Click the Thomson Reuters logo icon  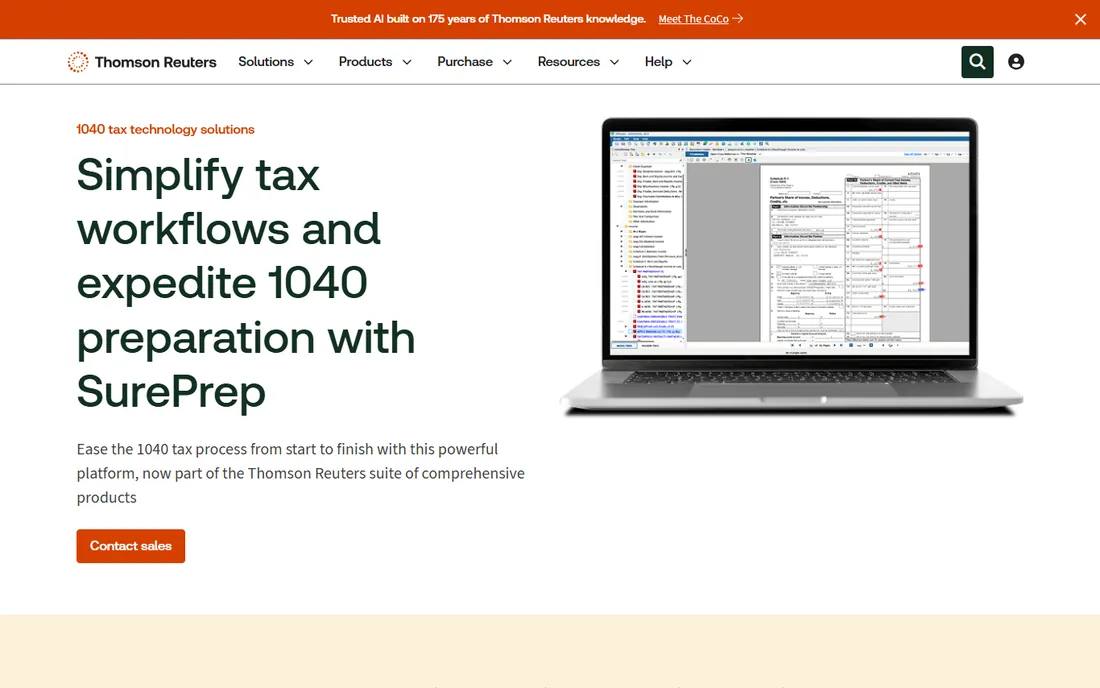[78, 62]
